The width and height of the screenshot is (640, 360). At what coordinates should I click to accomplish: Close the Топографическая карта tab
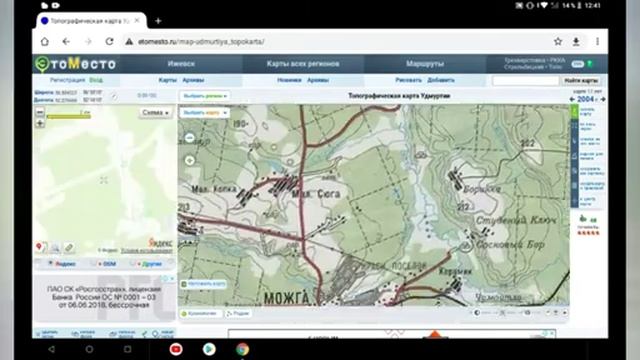click(137, 20)
